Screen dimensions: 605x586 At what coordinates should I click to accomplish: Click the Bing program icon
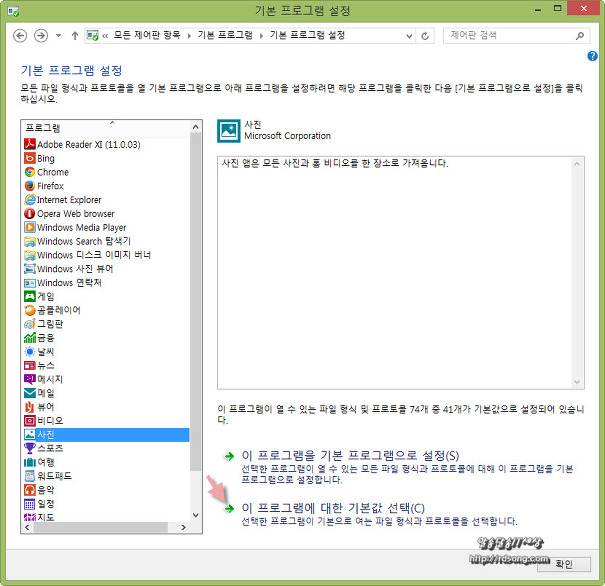coord(30,158)
